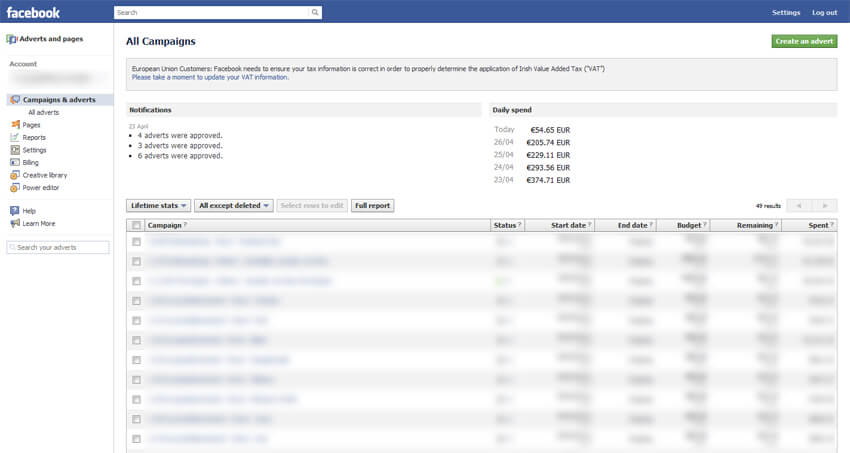Click Today's spend €54.65 EUR
The width and height of the screenshot is (850, 453).
550,130
